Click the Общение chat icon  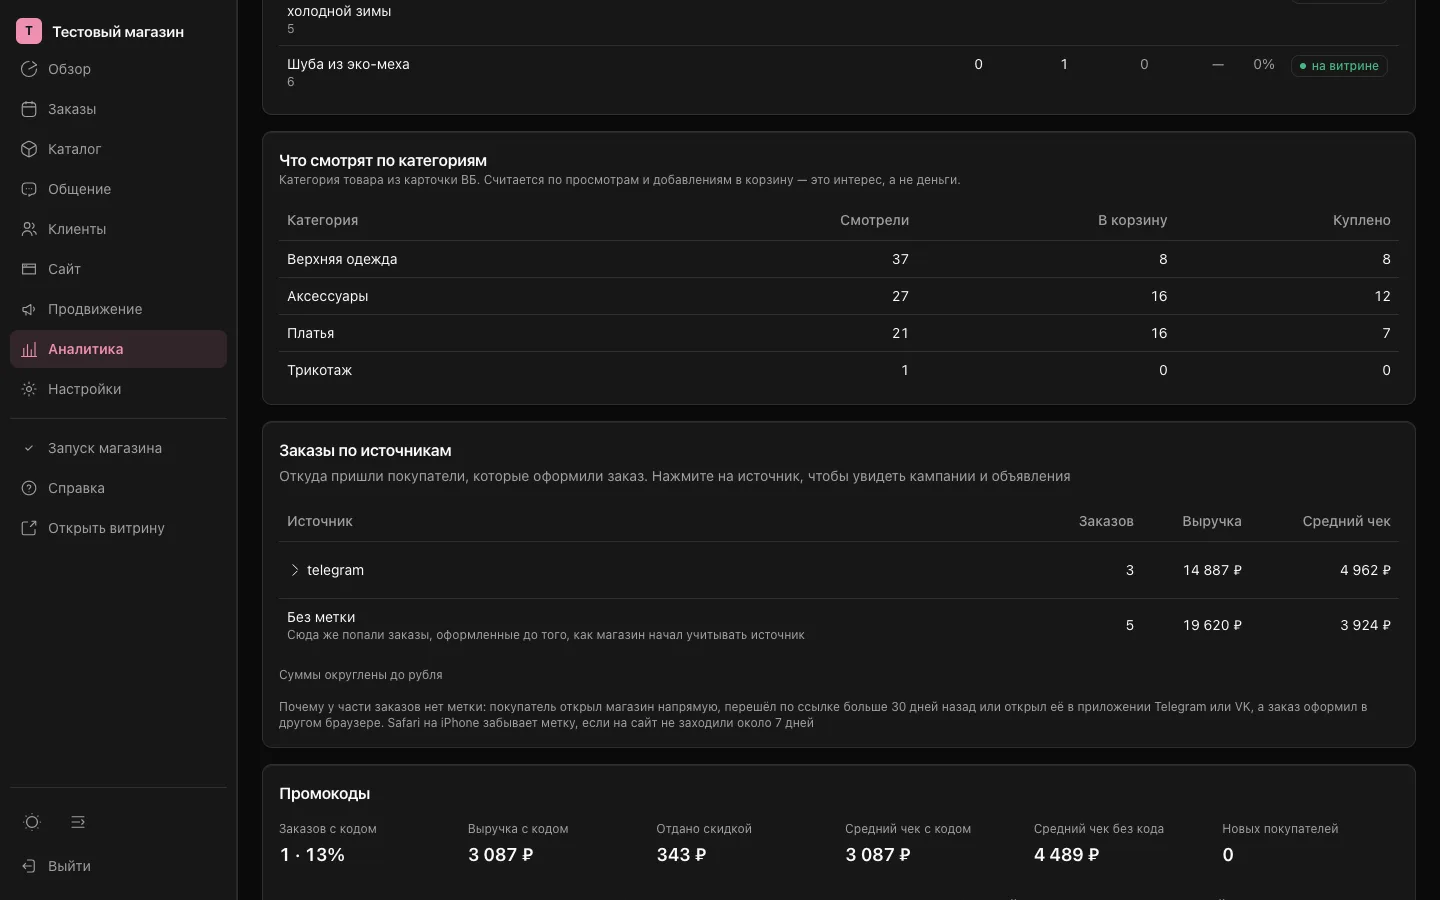tap(29, 189)
